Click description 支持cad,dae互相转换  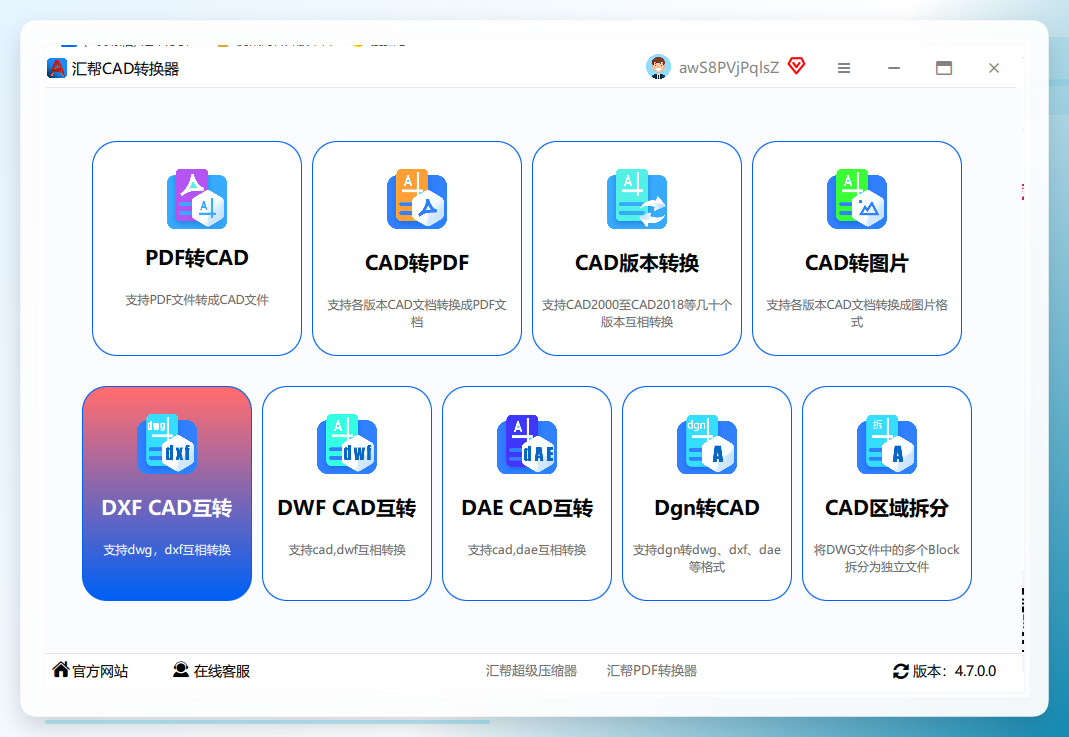527,550
